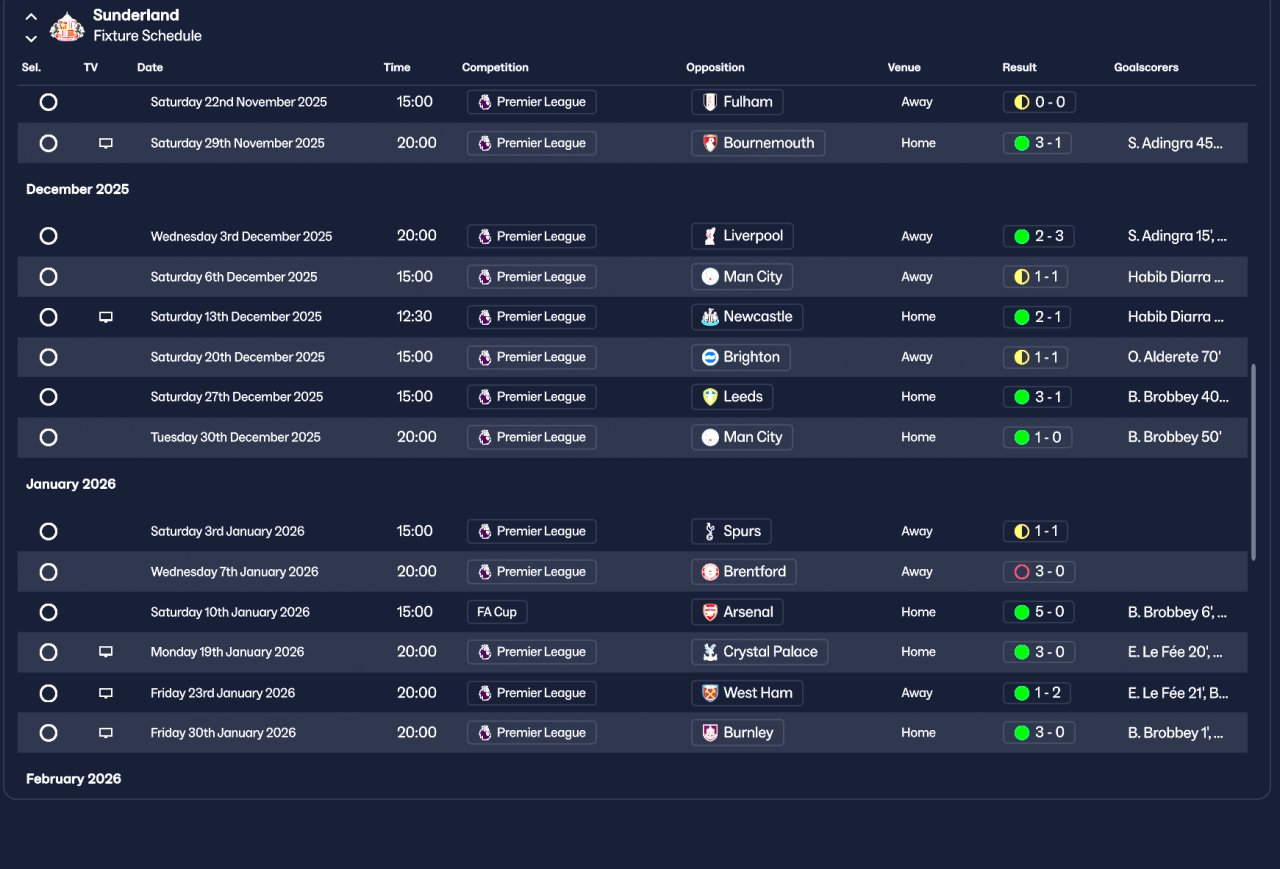This screenshot has height=869, width=1280.
Task: Click green win indicator beside 5 - 0
Action: pos(1021,612)
